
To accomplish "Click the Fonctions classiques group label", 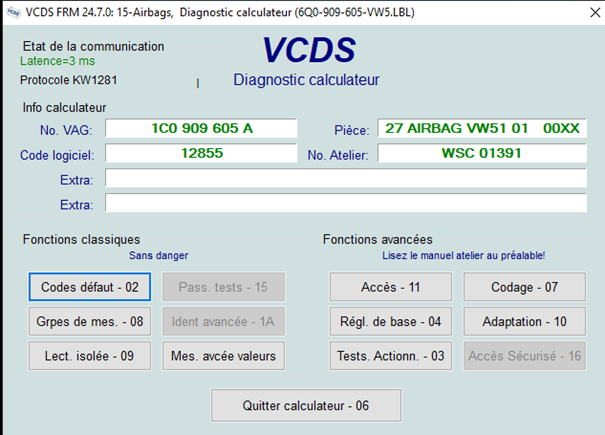I will pos(81,239).
